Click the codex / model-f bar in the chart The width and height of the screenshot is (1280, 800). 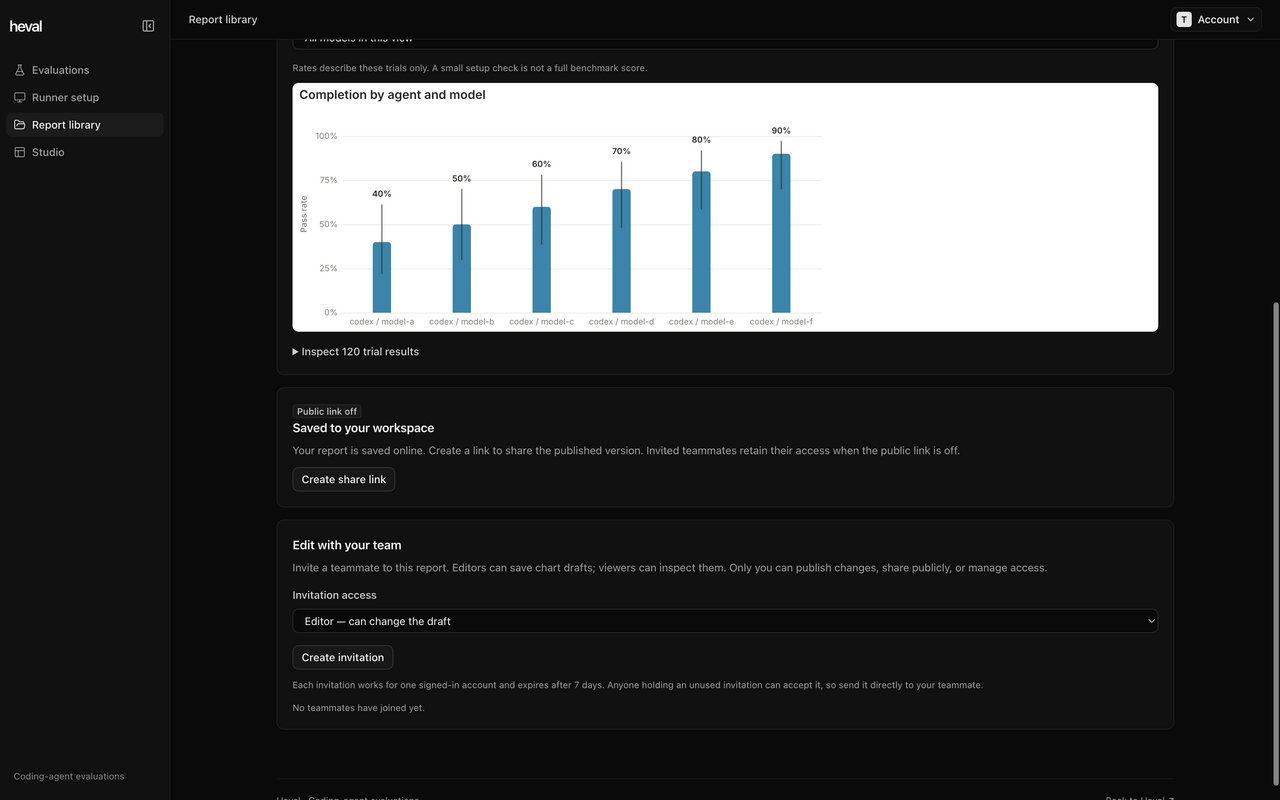click(781, 233)
